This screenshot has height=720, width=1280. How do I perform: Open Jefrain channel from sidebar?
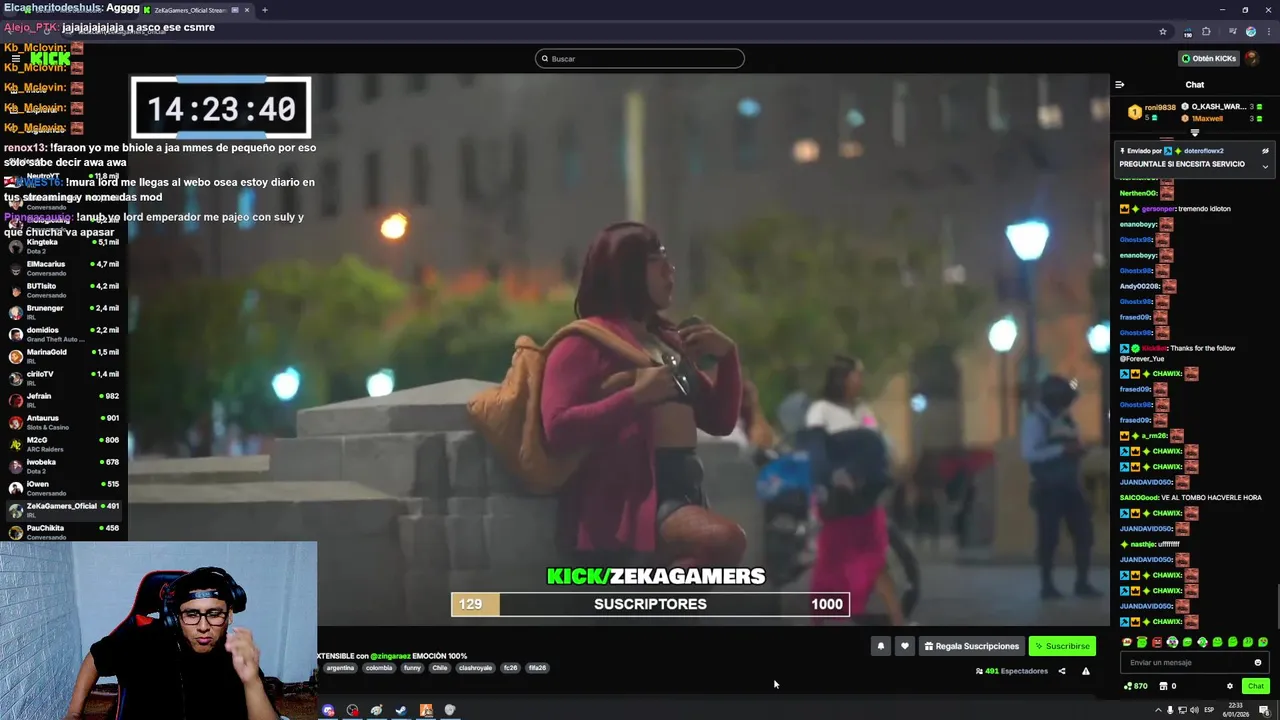[x=64, y=400]
